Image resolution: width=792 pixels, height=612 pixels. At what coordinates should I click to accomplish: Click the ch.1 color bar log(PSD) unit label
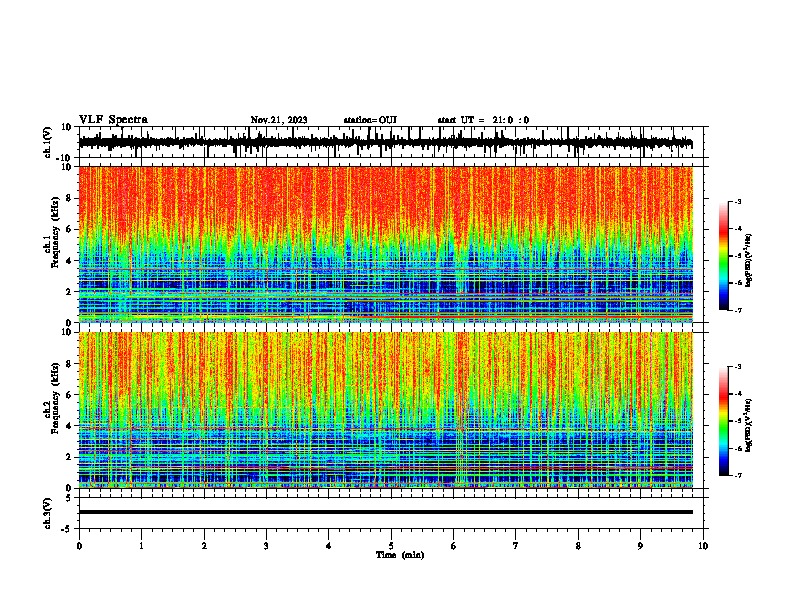[749, 261]
